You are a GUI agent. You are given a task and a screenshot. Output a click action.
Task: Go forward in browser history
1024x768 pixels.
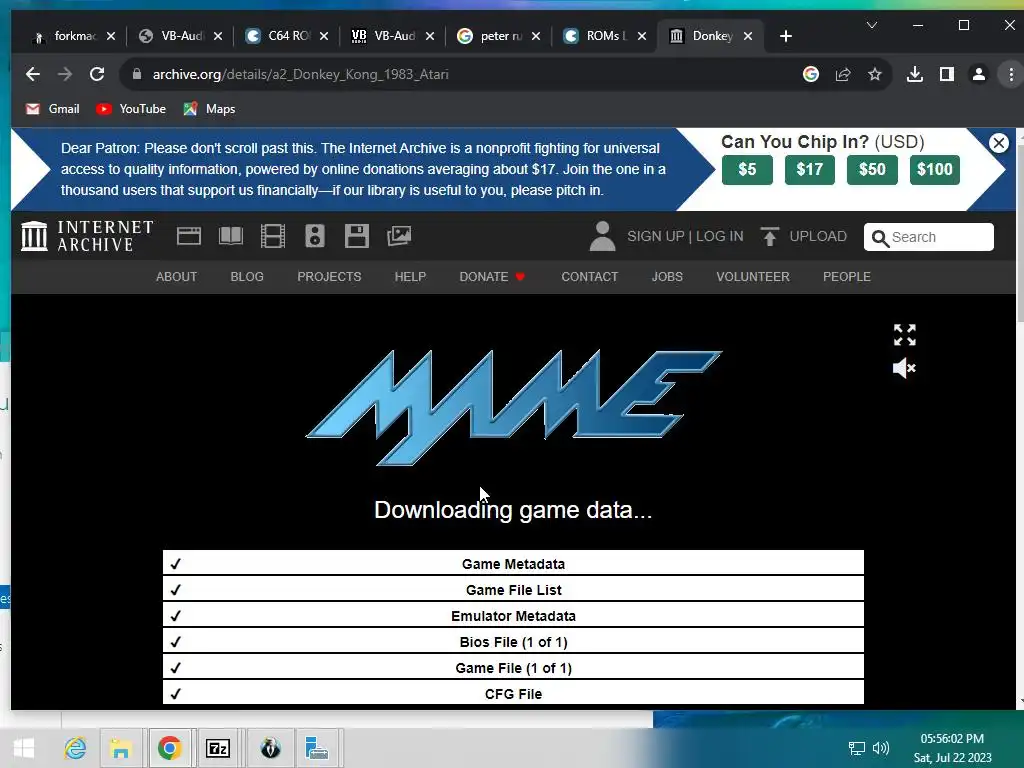pyautogui.click(x=65, y=74)
